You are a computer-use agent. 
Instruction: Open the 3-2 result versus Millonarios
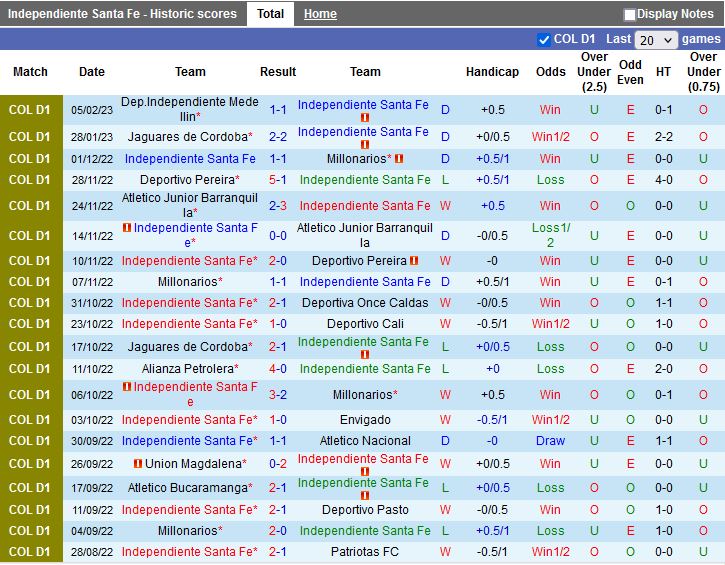(x=278, y=394)
